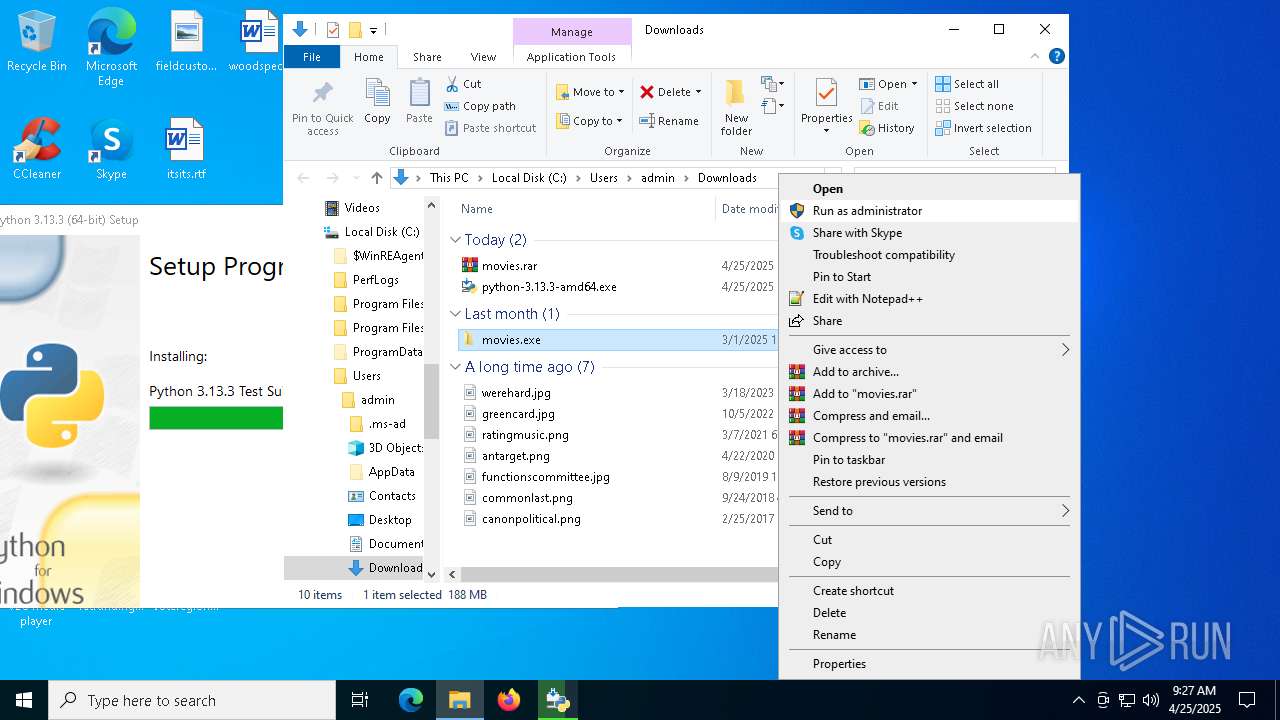
Task: Open Firefox from the taskbar
Action: click(509, 700)
